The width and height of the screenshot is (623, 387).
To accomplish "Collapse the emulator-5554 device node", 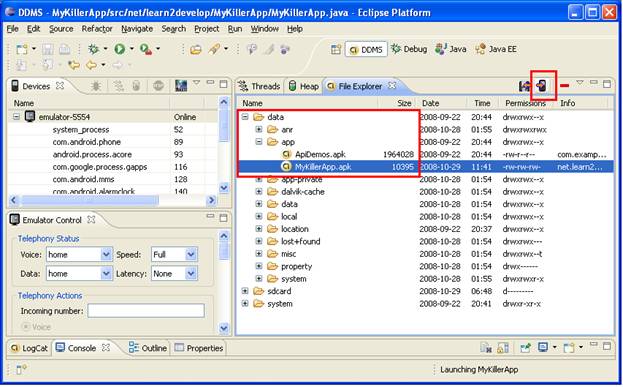I will tap(16, 117).
